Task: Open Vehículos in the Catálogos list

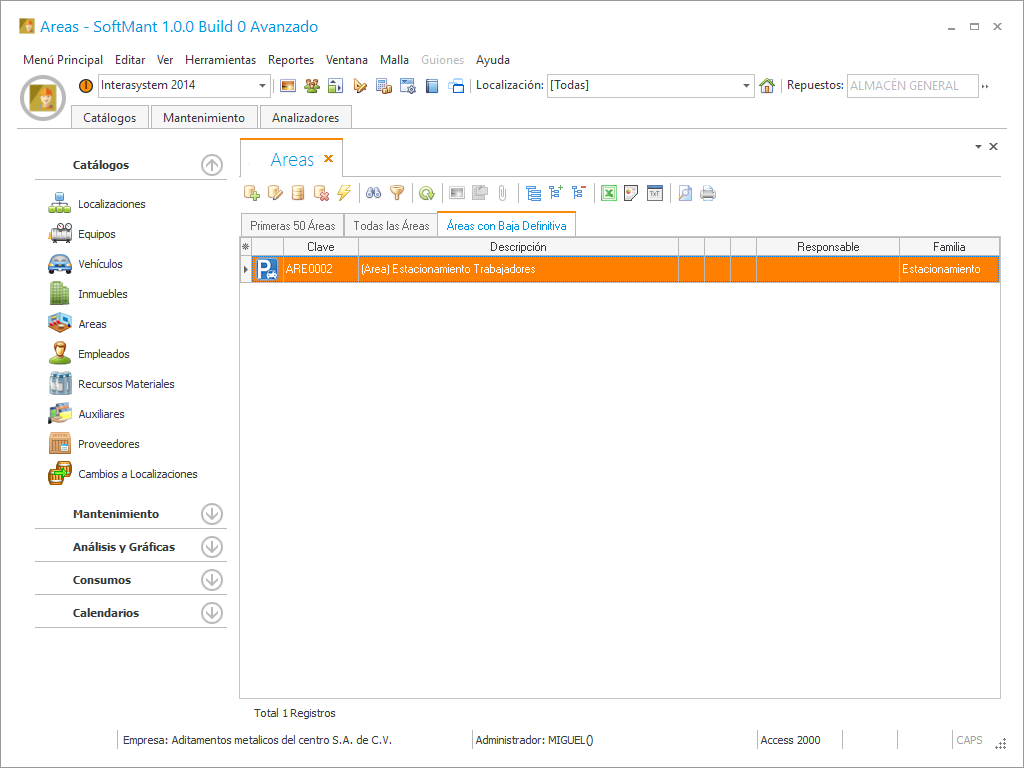Action: click(x=100, y=264)
